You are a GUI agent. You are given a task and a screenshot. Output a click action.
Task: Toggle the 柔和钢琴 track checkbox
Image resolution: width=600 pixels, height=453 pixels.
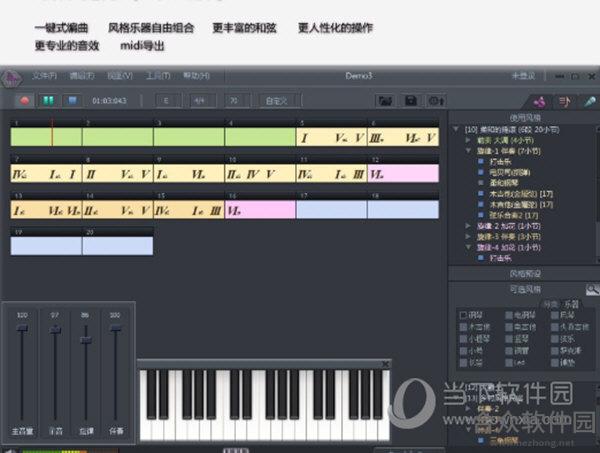(x=481, y=183)
